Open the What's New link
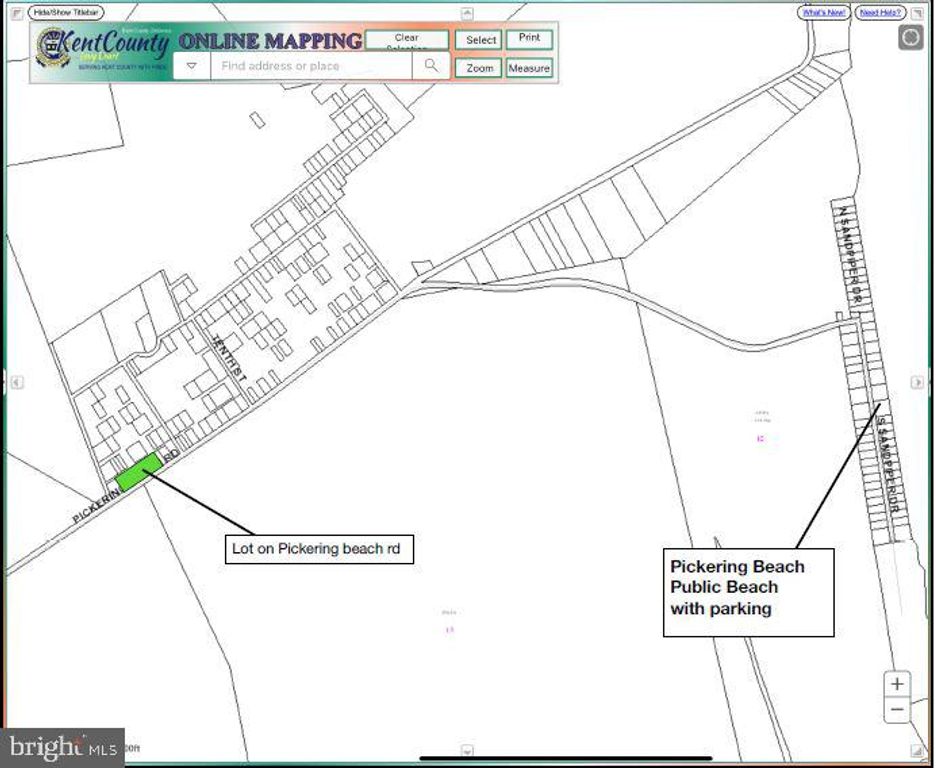Viewport: 936px width, 768px height. pyautogui.click(x=824, y=13)
